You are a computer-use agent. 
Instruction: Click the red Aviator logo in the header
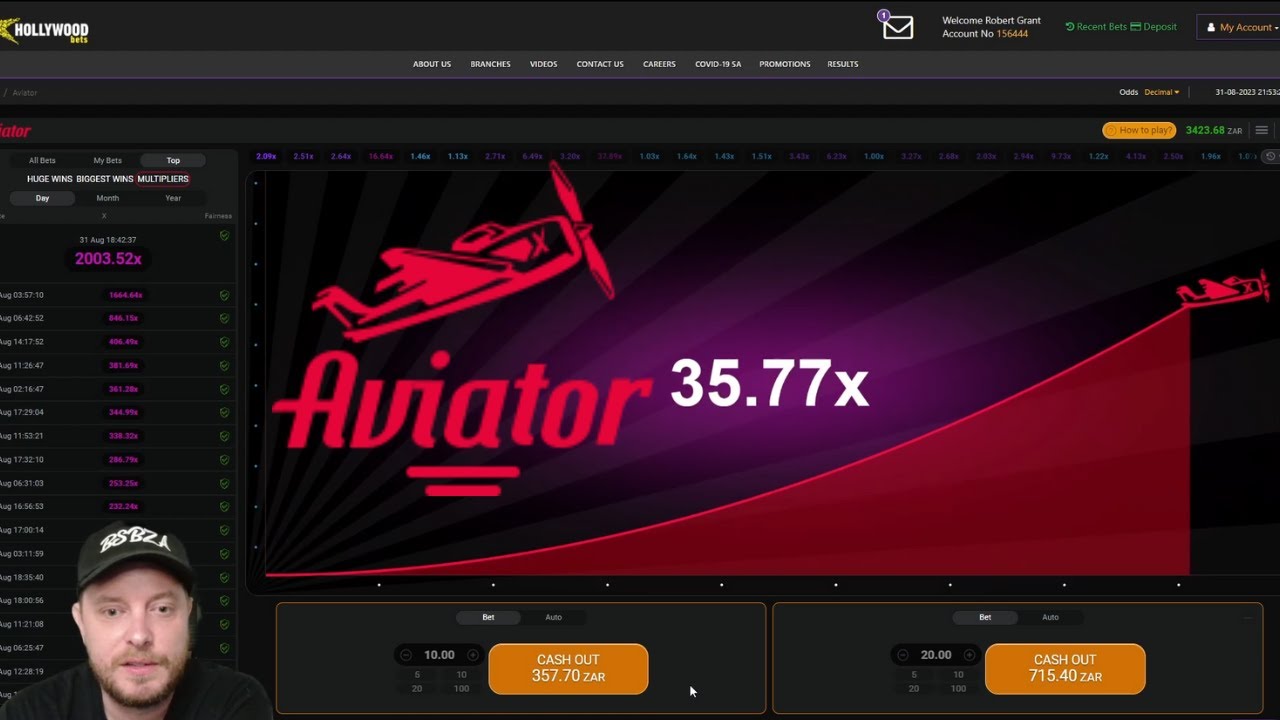[15, 131]
